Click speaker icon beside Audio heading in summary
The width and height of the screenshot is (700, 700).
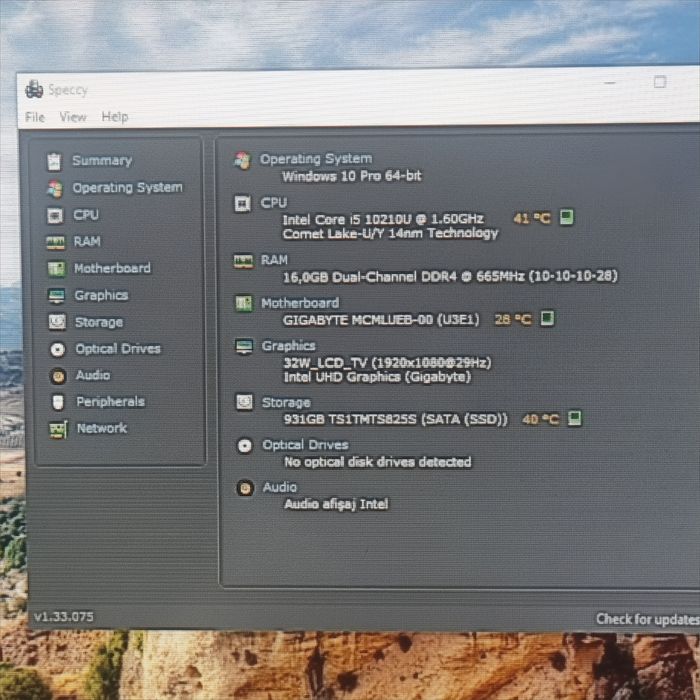[245, 488]
